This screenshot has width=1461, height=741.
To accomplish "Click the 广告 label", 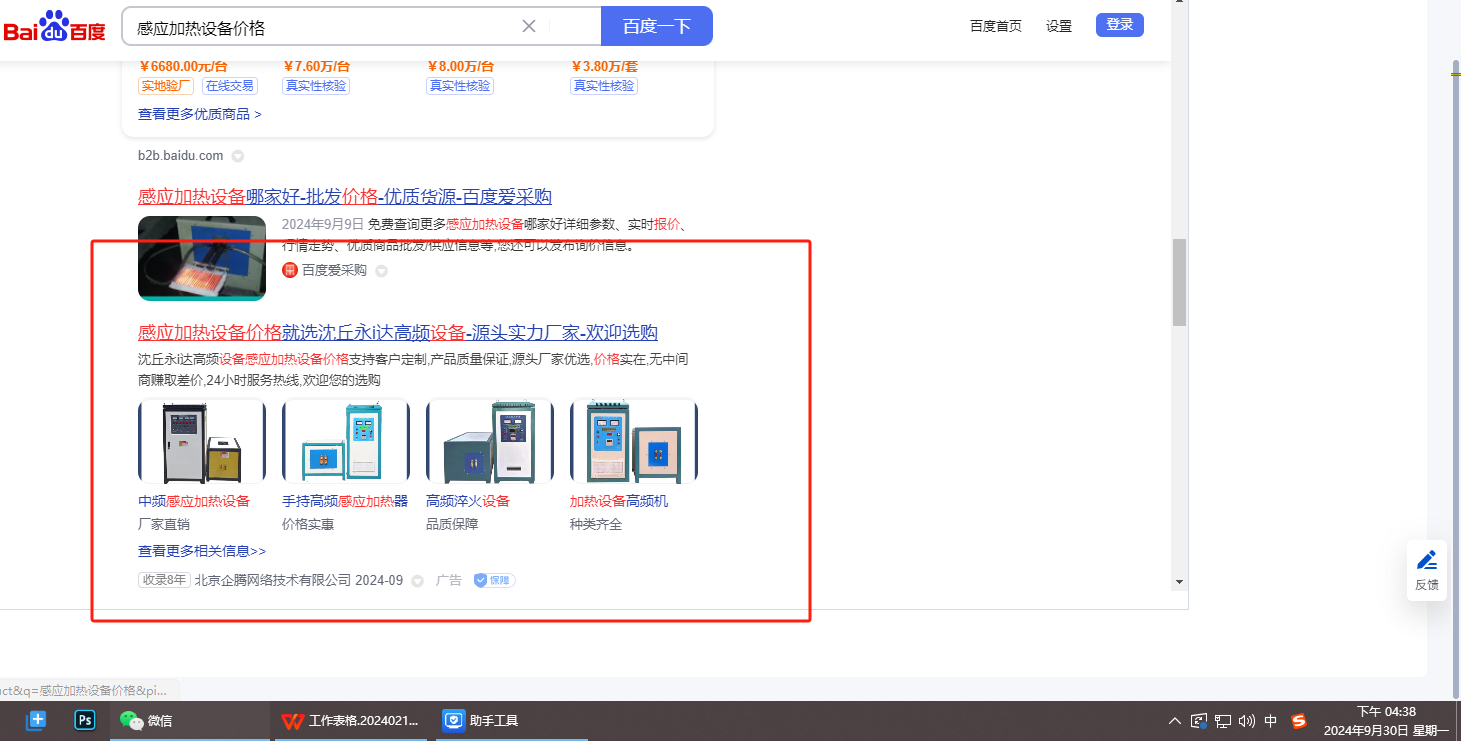I will (449, 580).
